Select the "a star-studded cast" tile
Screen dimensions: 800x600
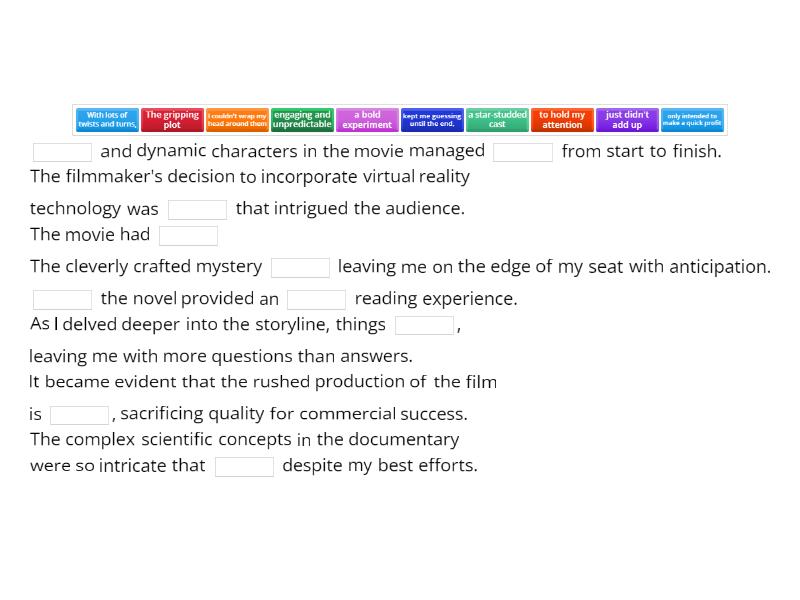[497, 119]
